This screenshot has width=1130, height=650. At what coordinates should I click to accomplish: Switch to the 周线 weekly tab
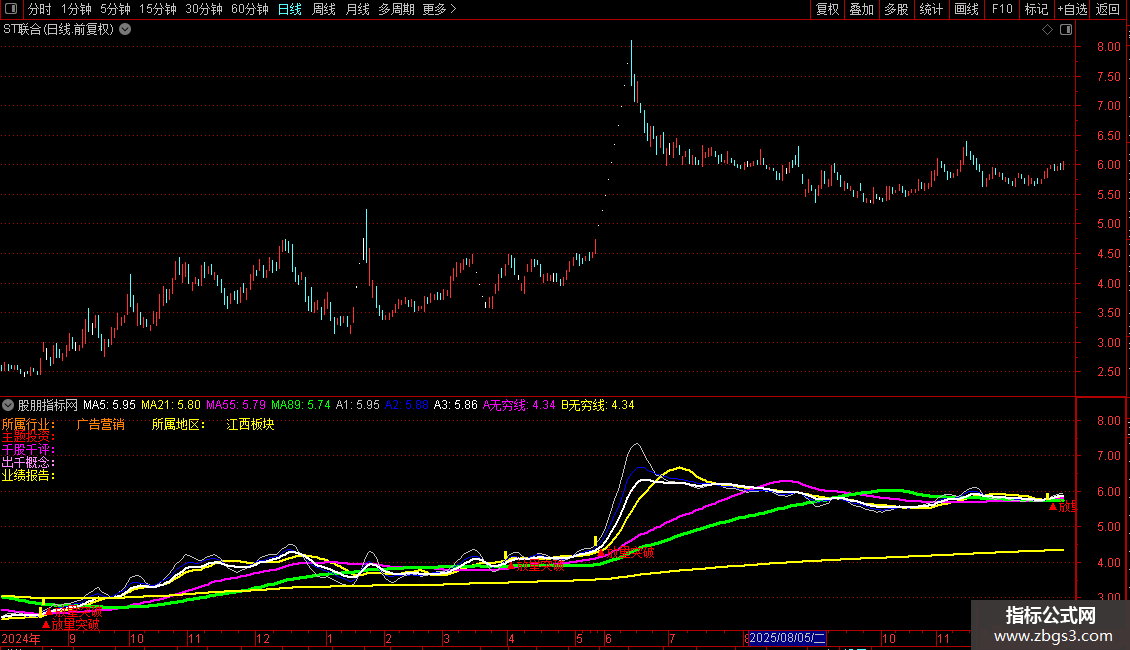point(324,9)
